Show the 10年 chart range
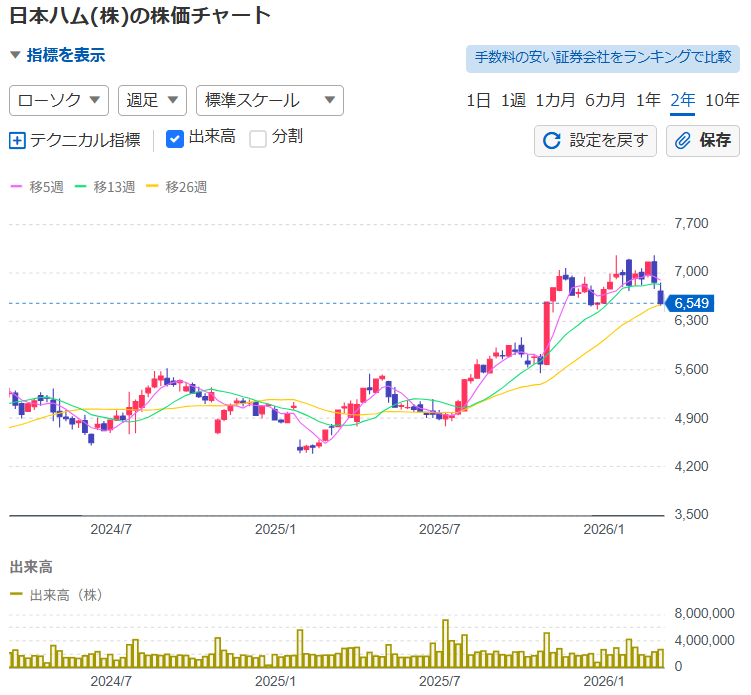Viewport: 751px width, 695px height. tap(722, 100)
